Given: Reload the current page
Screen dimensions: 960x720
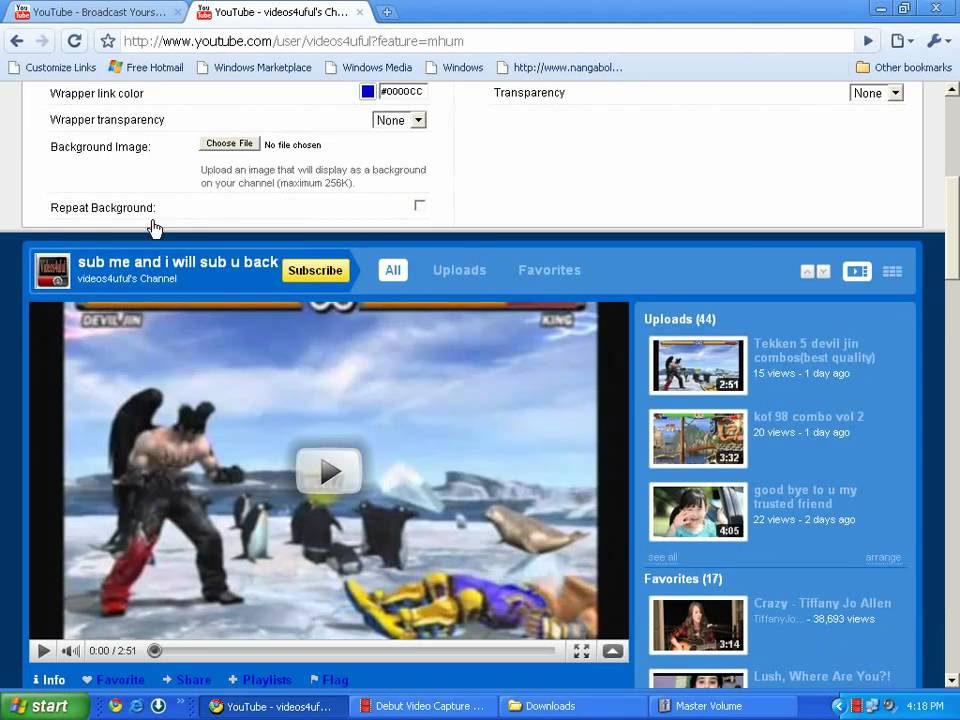Looking at the screenshot, I should (75, 41).
